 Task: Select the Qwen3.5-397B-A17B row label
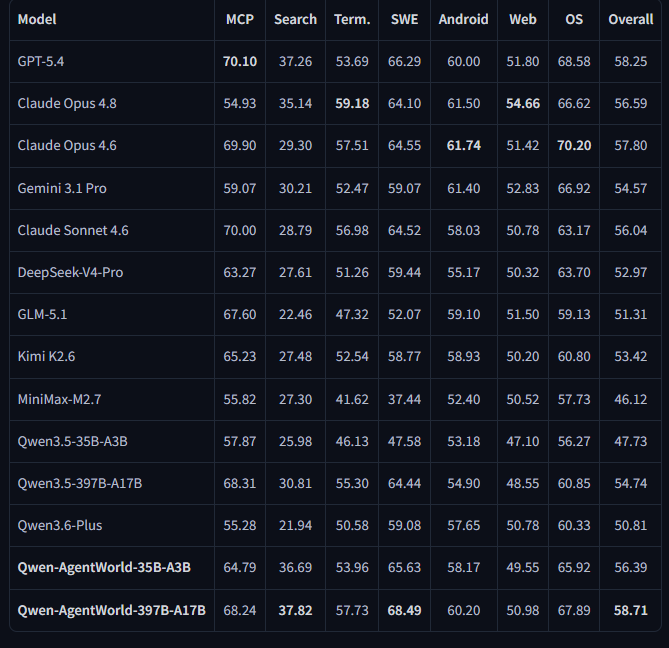(x=80, y=483)
